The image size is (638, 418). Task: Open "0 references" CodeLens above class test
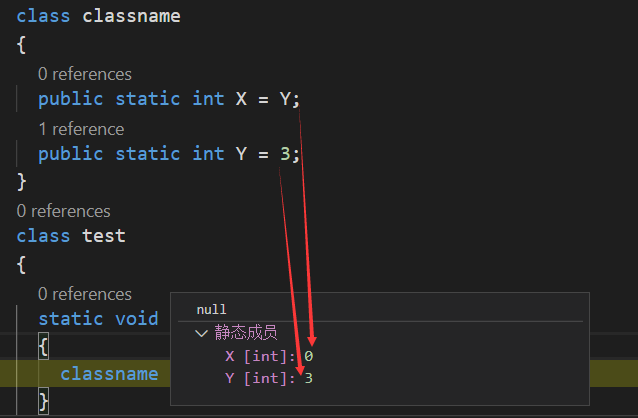[64, 211]
